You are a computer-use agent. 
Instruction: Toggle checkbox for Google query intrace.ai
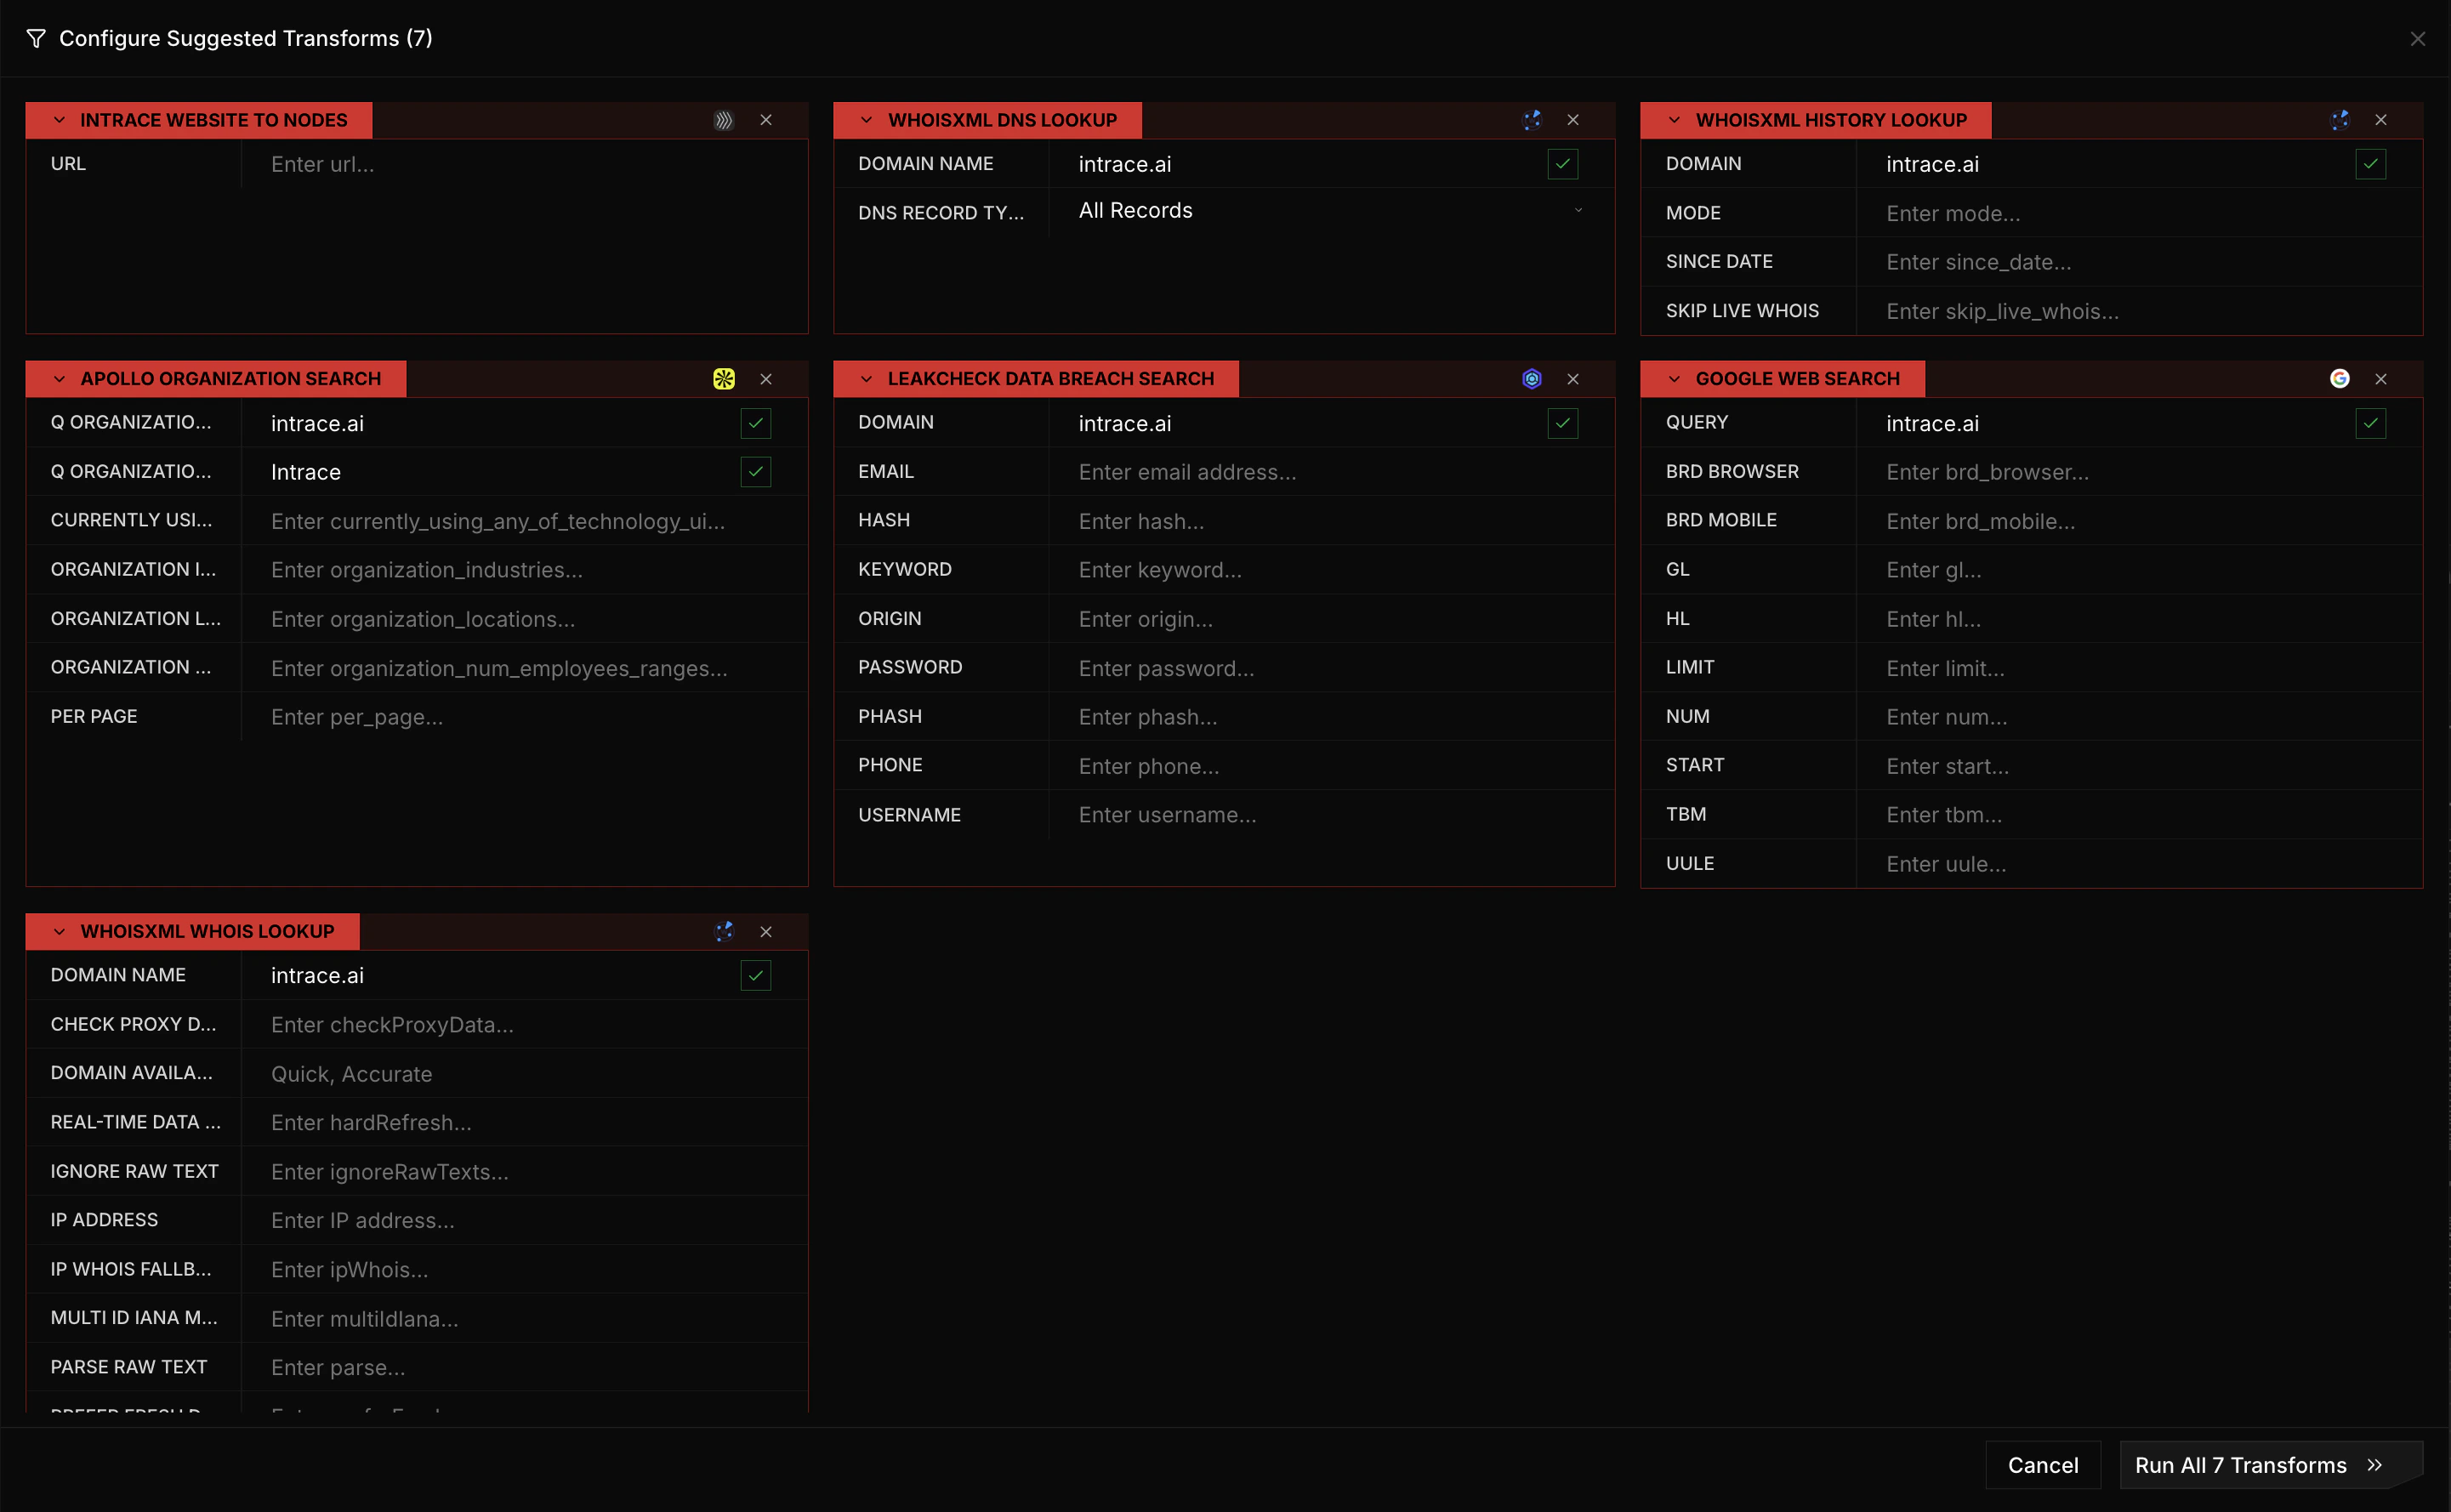2371,423
